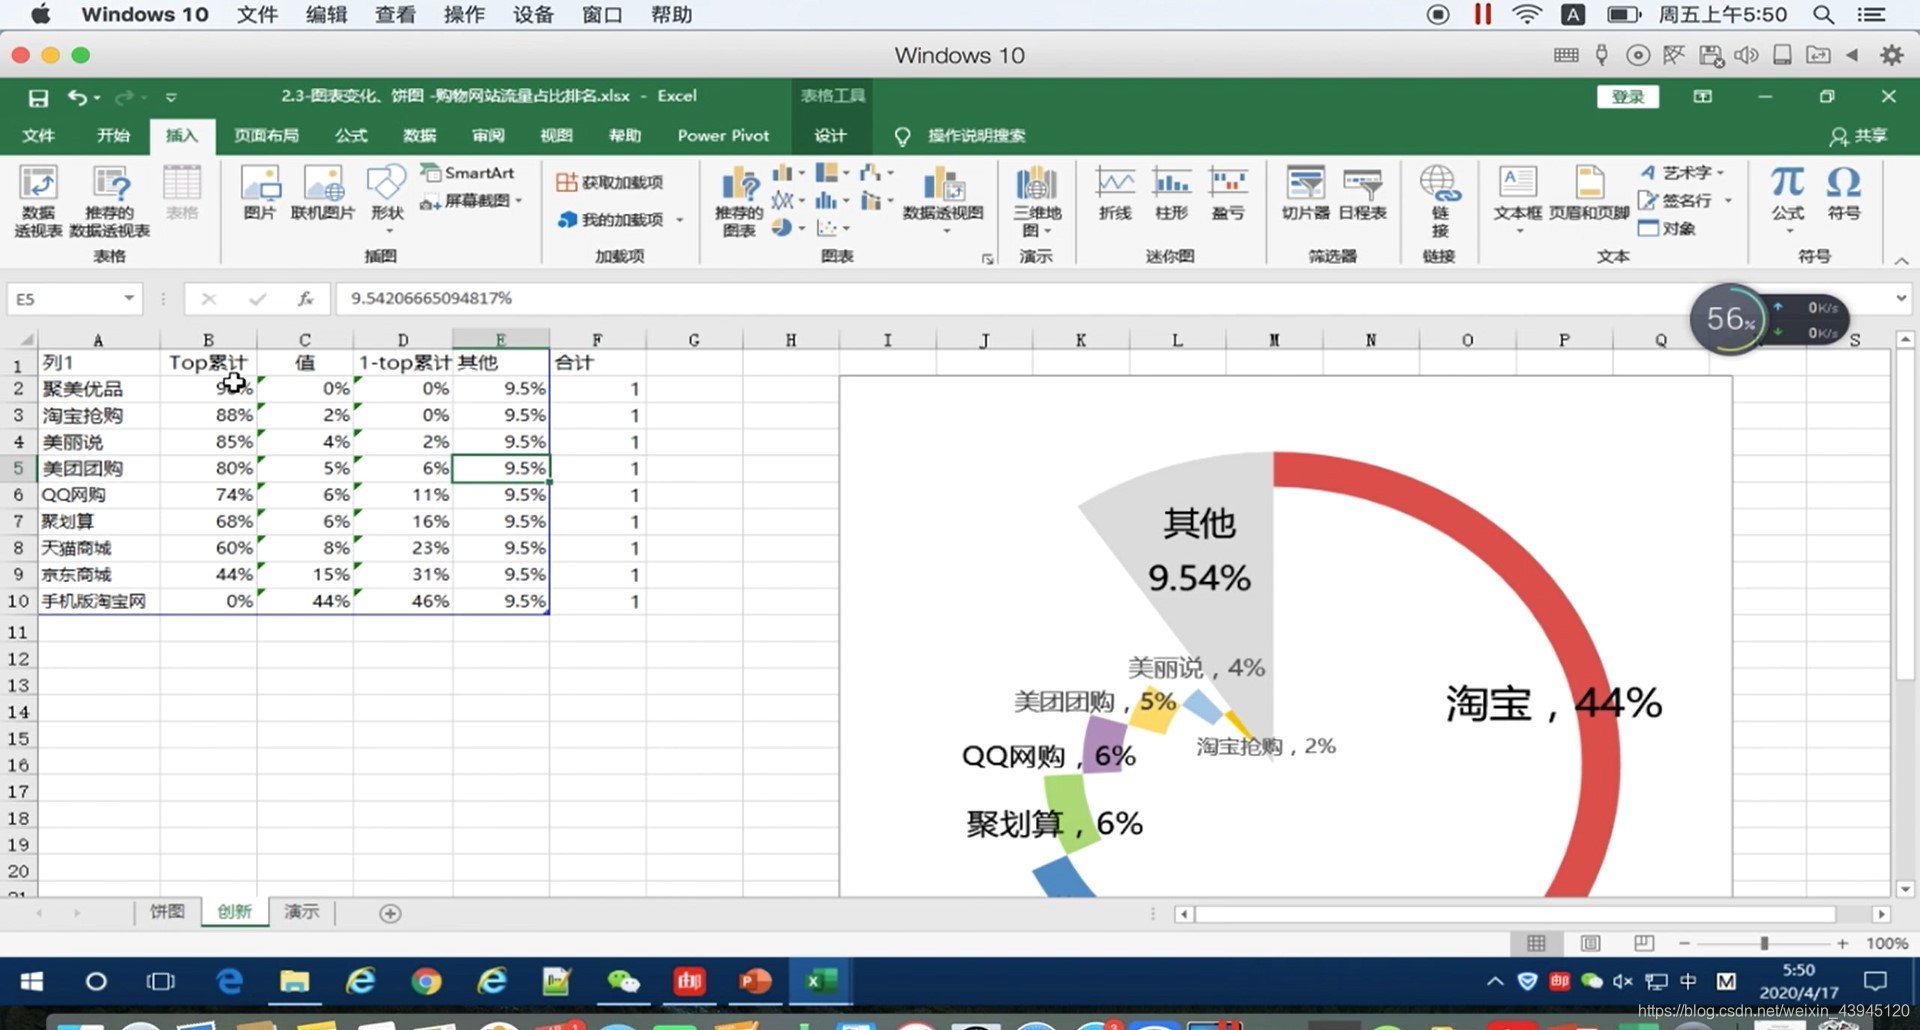Select the 饼图 worksheet tab
1920x1030 pixels.
[x=167, y=912]
